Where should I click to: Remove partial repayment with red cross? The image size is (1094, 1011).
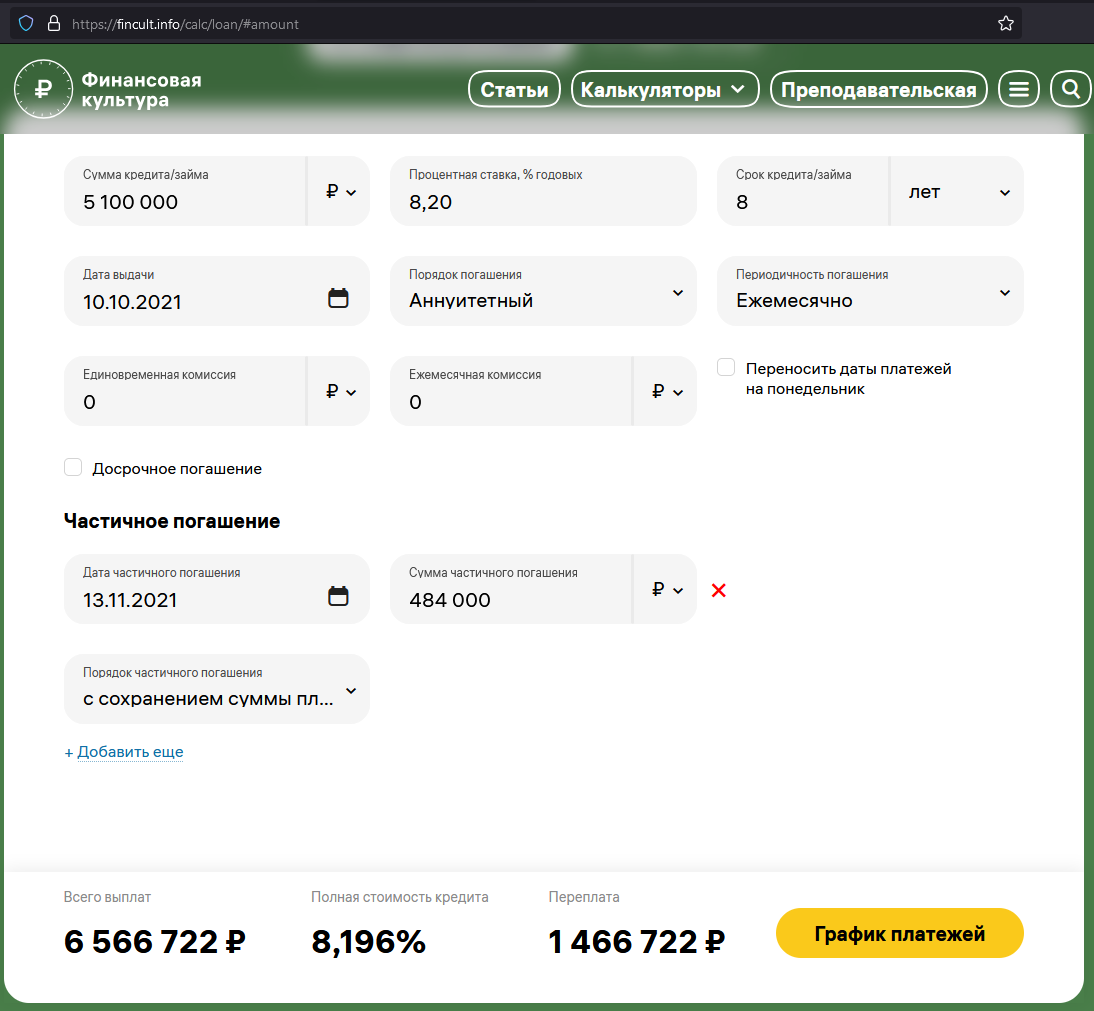[719, 590]
